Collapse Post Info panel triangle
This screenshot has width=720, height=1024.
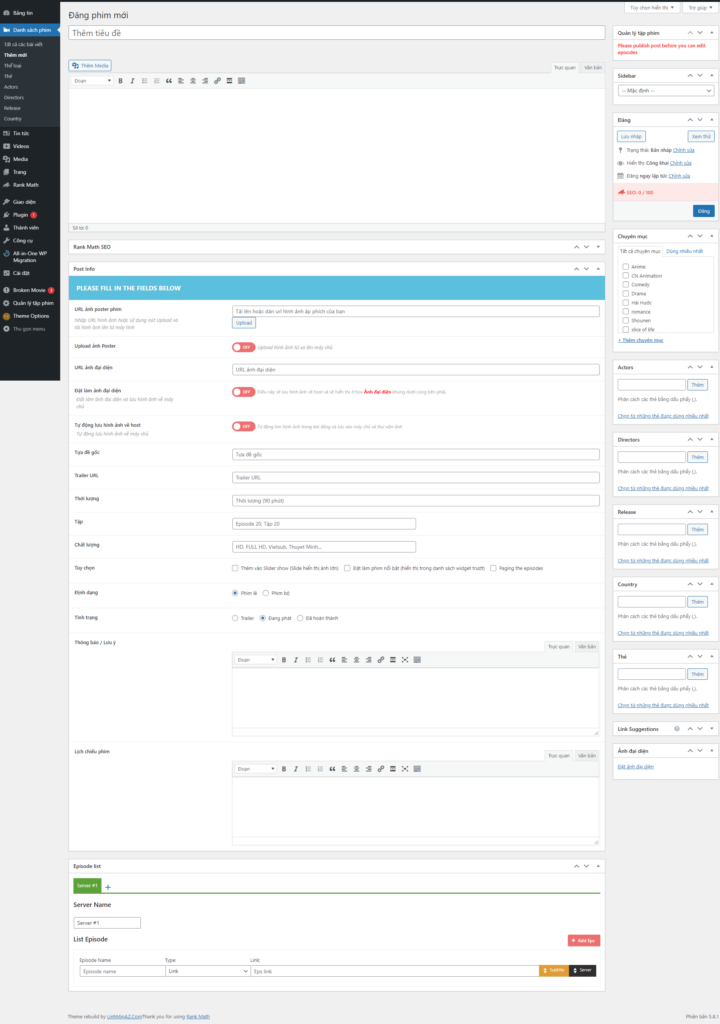pyautogui.click(x=598, y=269)
